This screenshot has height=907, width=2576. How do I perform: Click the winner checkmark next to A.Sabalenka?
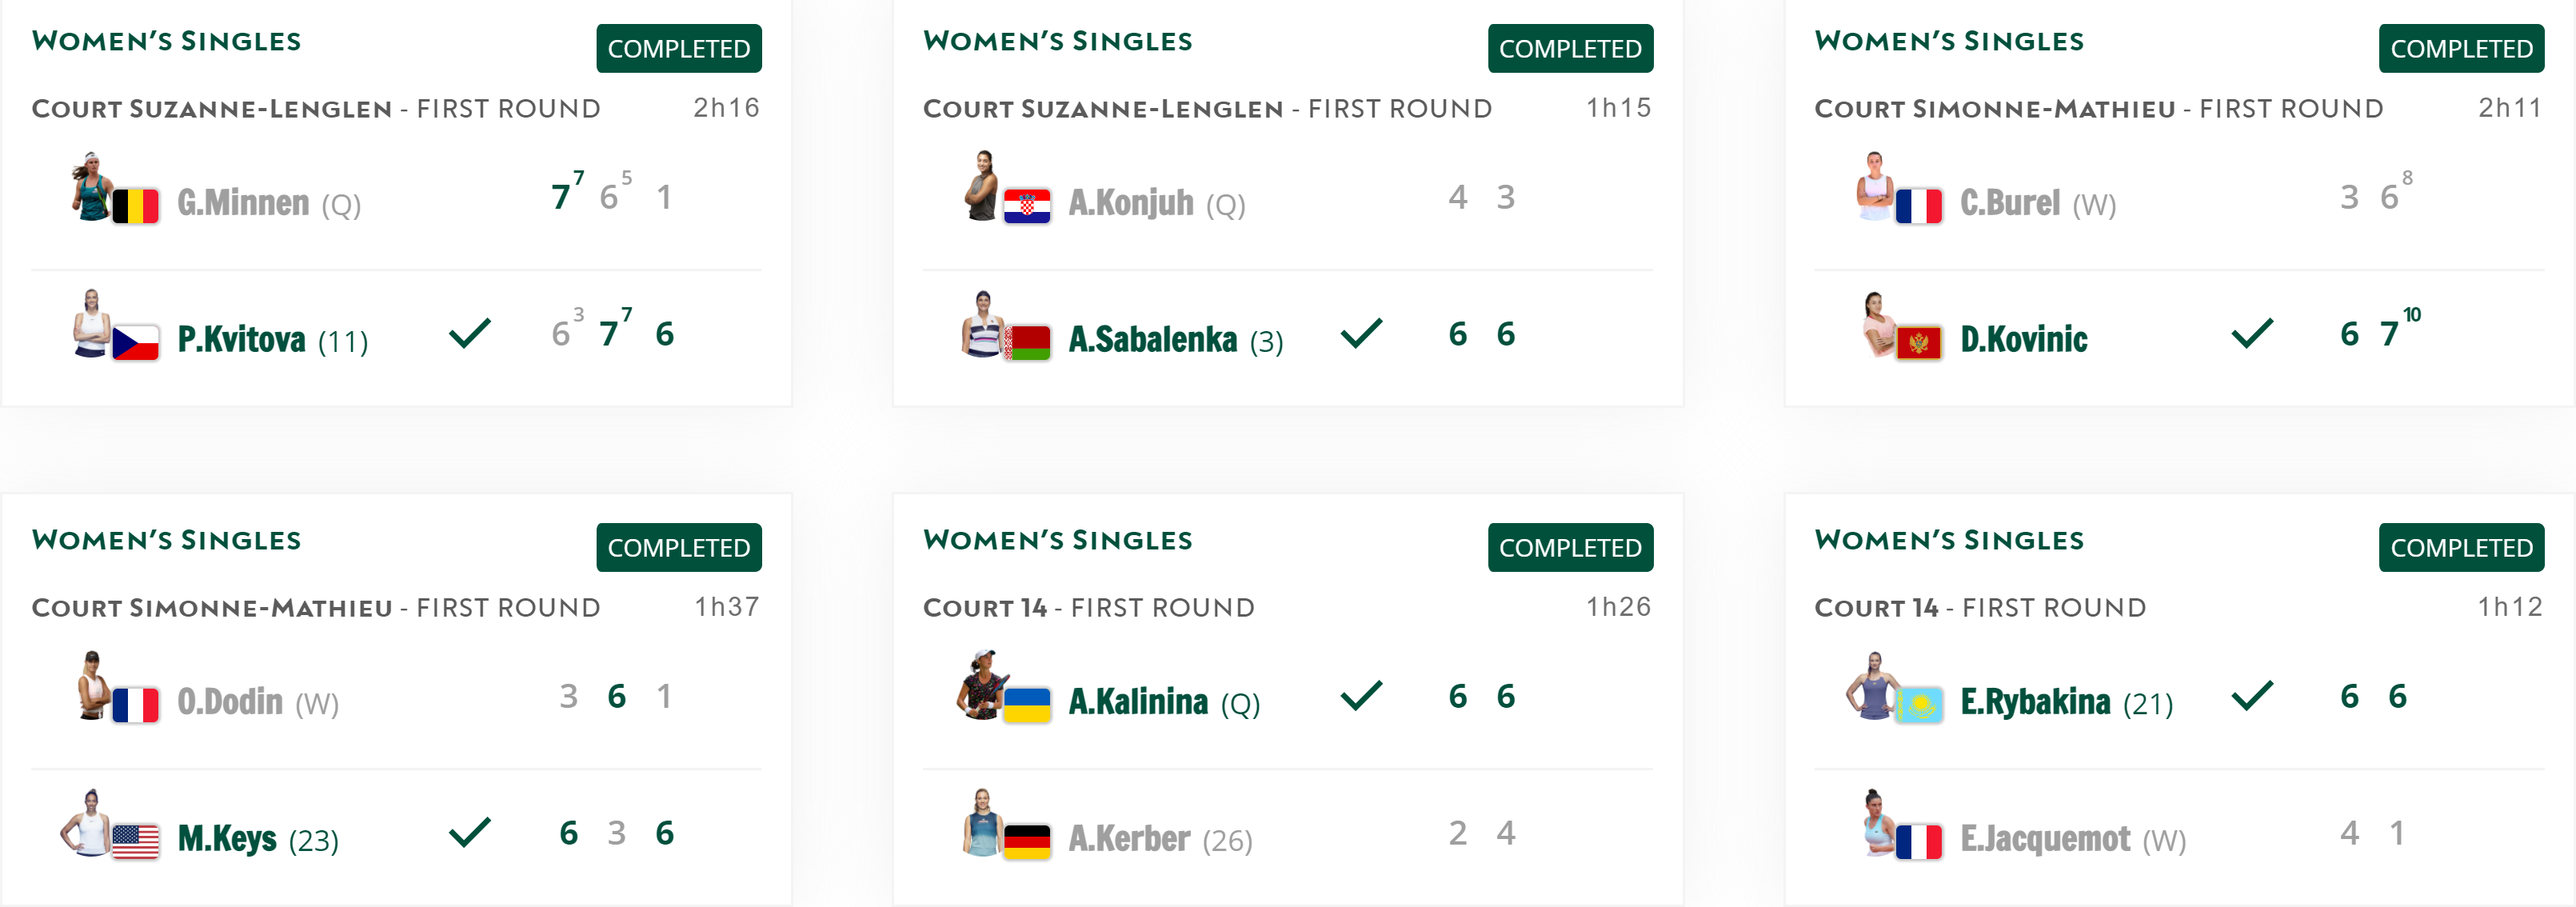point(1361,333)
